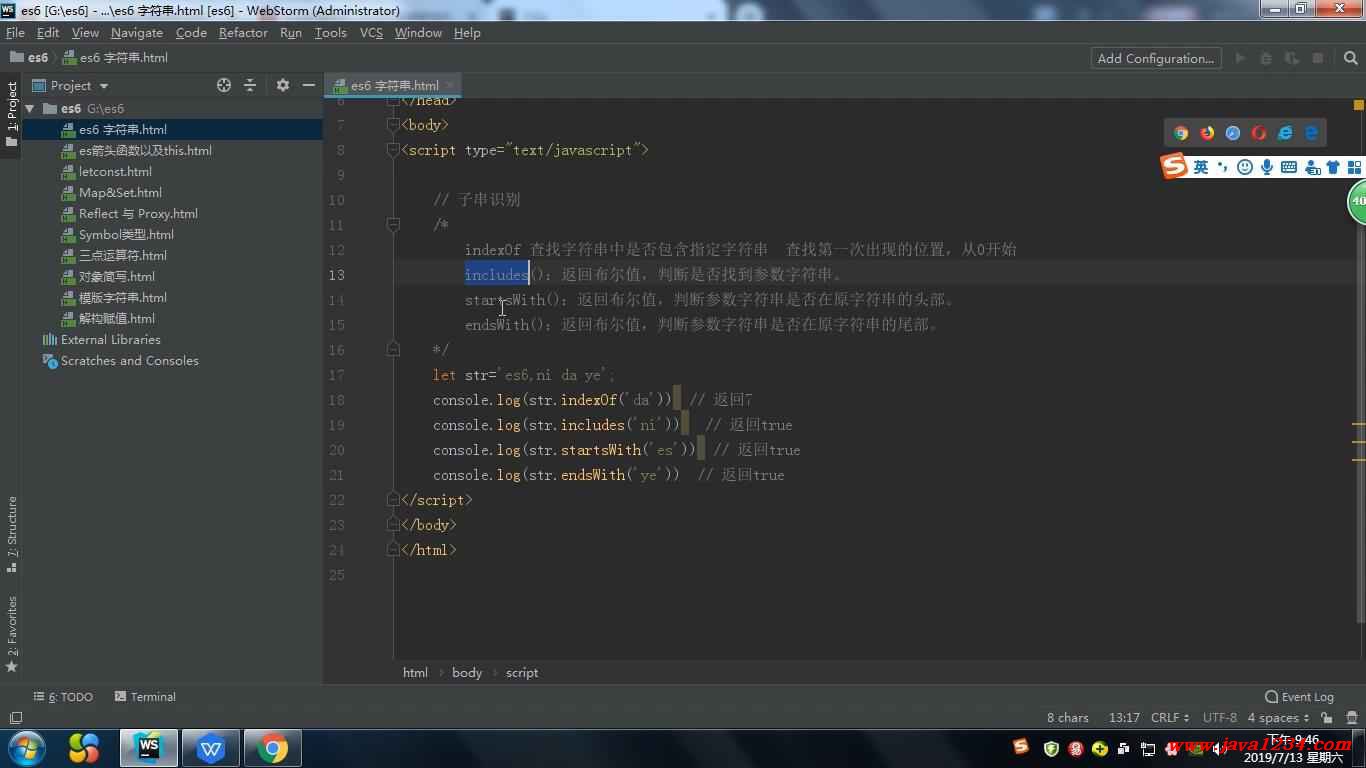Click the Sogou microphone voice input
Screen dimensions: 1366x768
(1267, 167)
